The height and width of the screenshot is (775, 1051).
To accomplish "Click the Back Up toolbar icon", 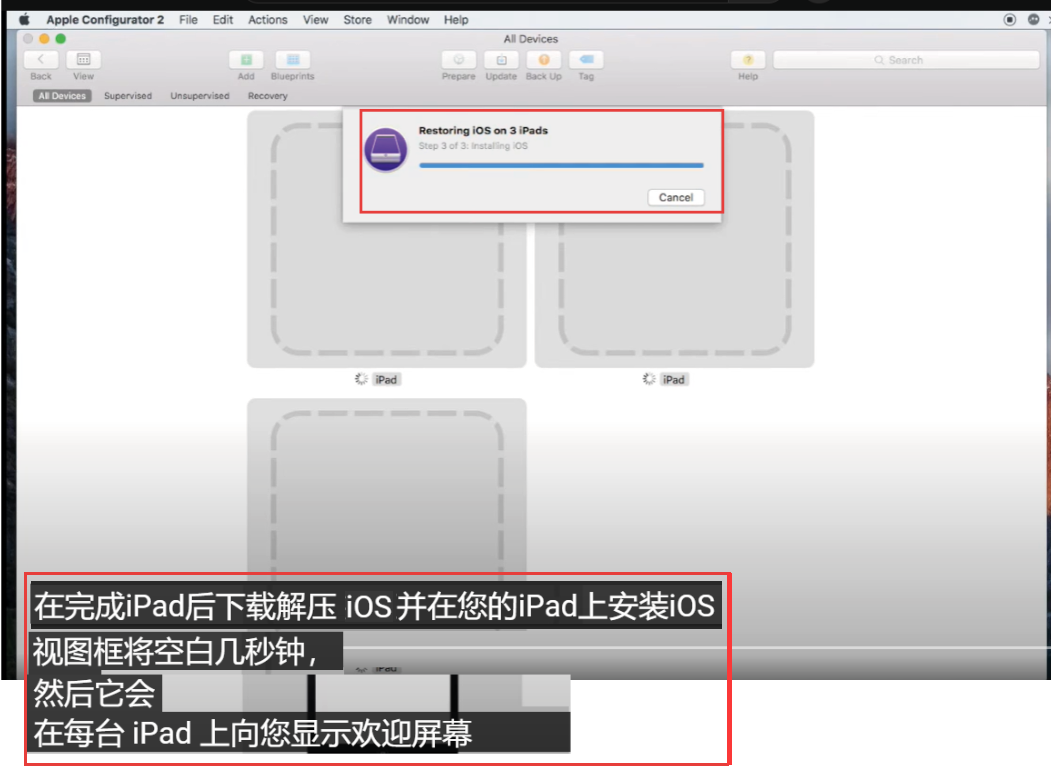I will (x=544, y=60).
